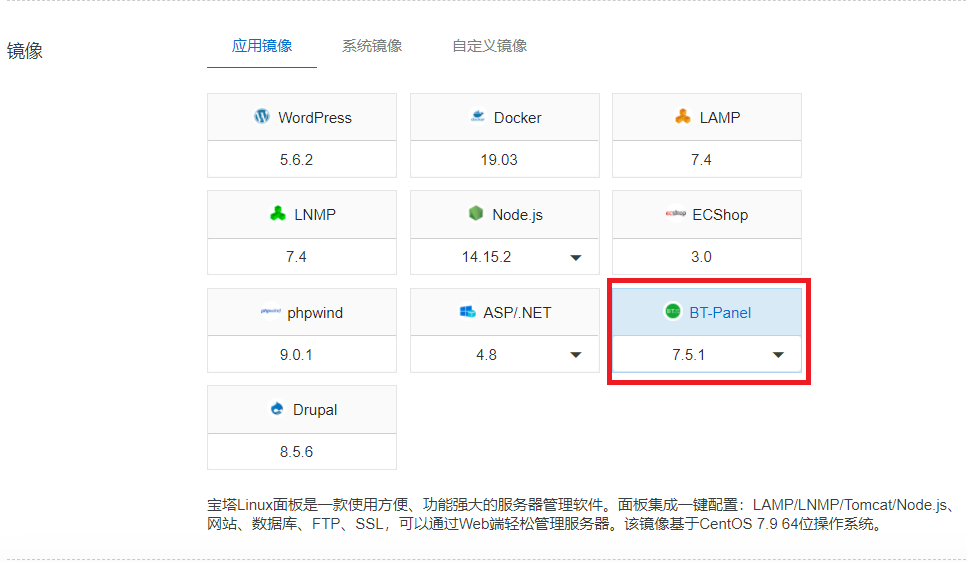Screen dimensions: 967x562
Task: Click the green BT-Panel icon
Action: point(672,312)
